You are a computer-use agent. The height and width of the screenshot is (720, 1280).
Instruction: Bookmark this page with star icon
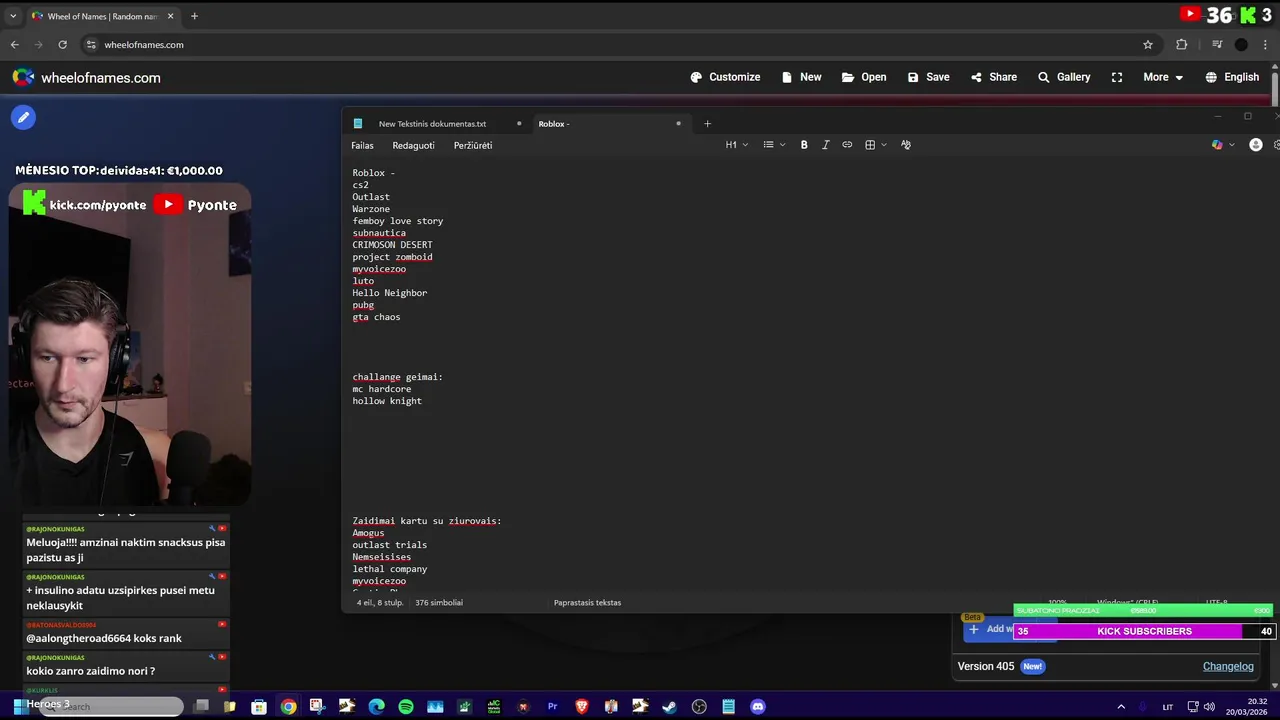1148,44
